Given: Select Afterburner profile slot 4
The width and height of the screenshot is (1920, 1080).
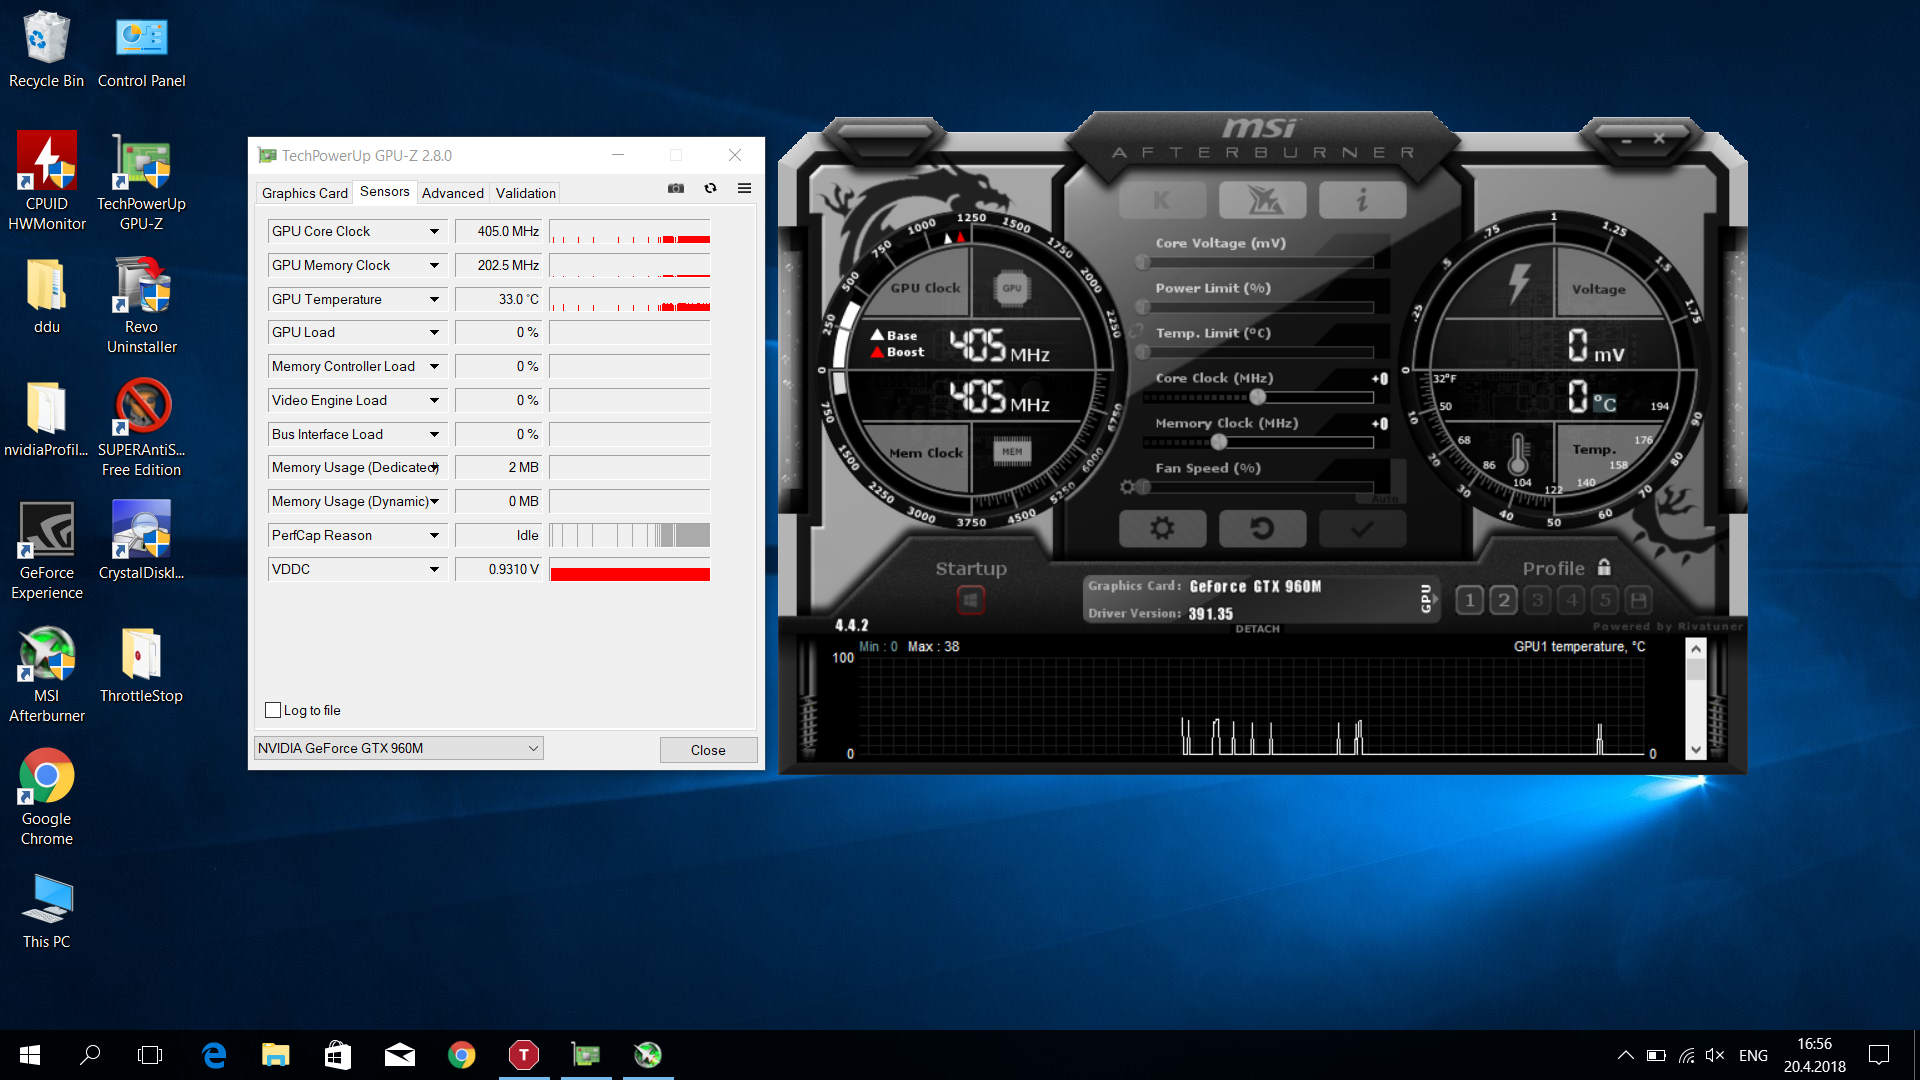Looking at the screenshot, I should [x=1571, y=600].
